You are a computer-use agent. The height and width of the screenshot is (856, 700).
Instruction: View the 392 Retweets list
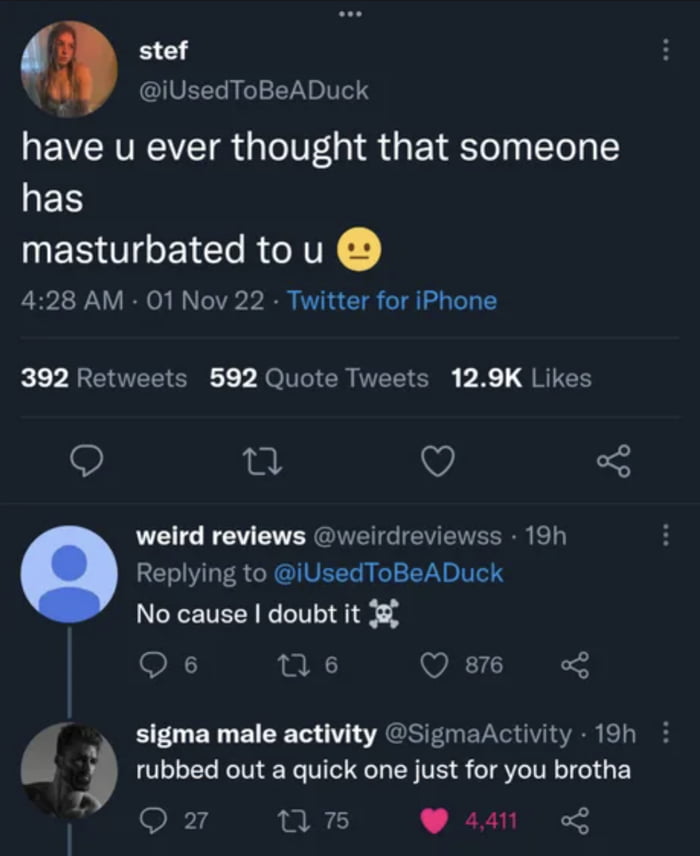[104, 378]
